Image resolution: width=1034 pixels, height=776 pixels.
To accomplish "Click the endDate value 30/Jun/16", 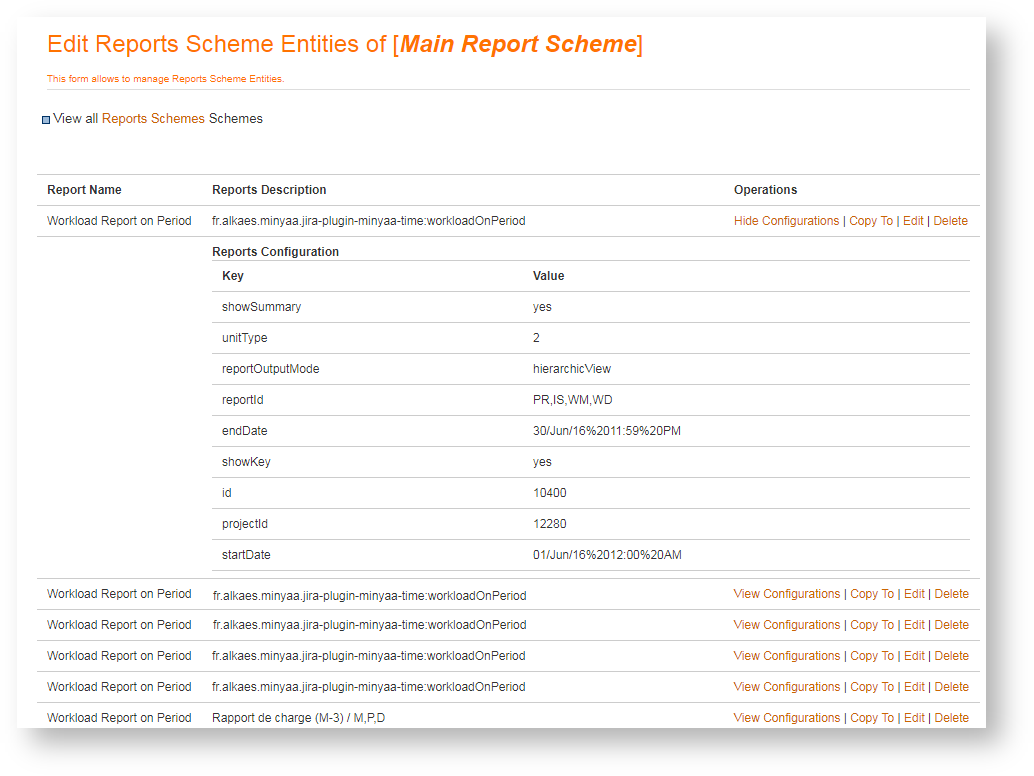I will click(x=606, y=431).
